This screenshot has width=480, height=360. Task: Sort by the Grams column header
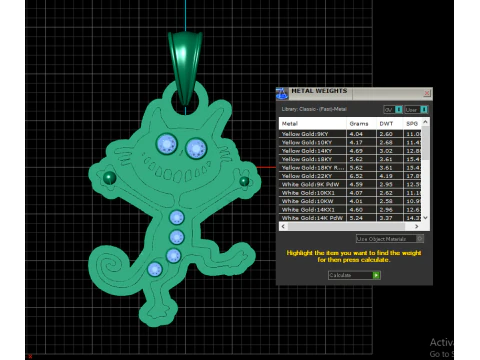(x=361, y=124)
